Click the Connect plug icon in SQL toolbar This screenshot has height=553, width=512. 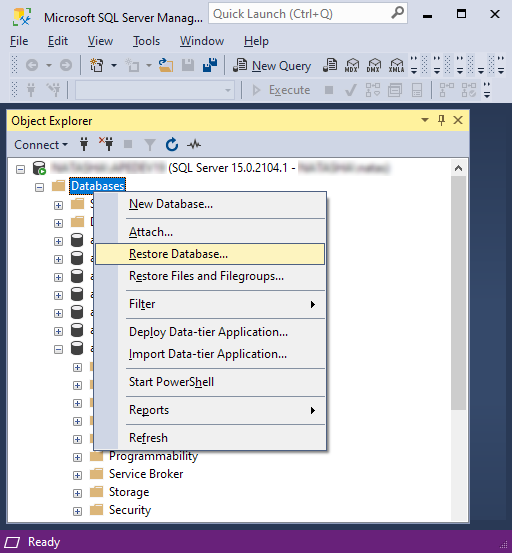31,90
